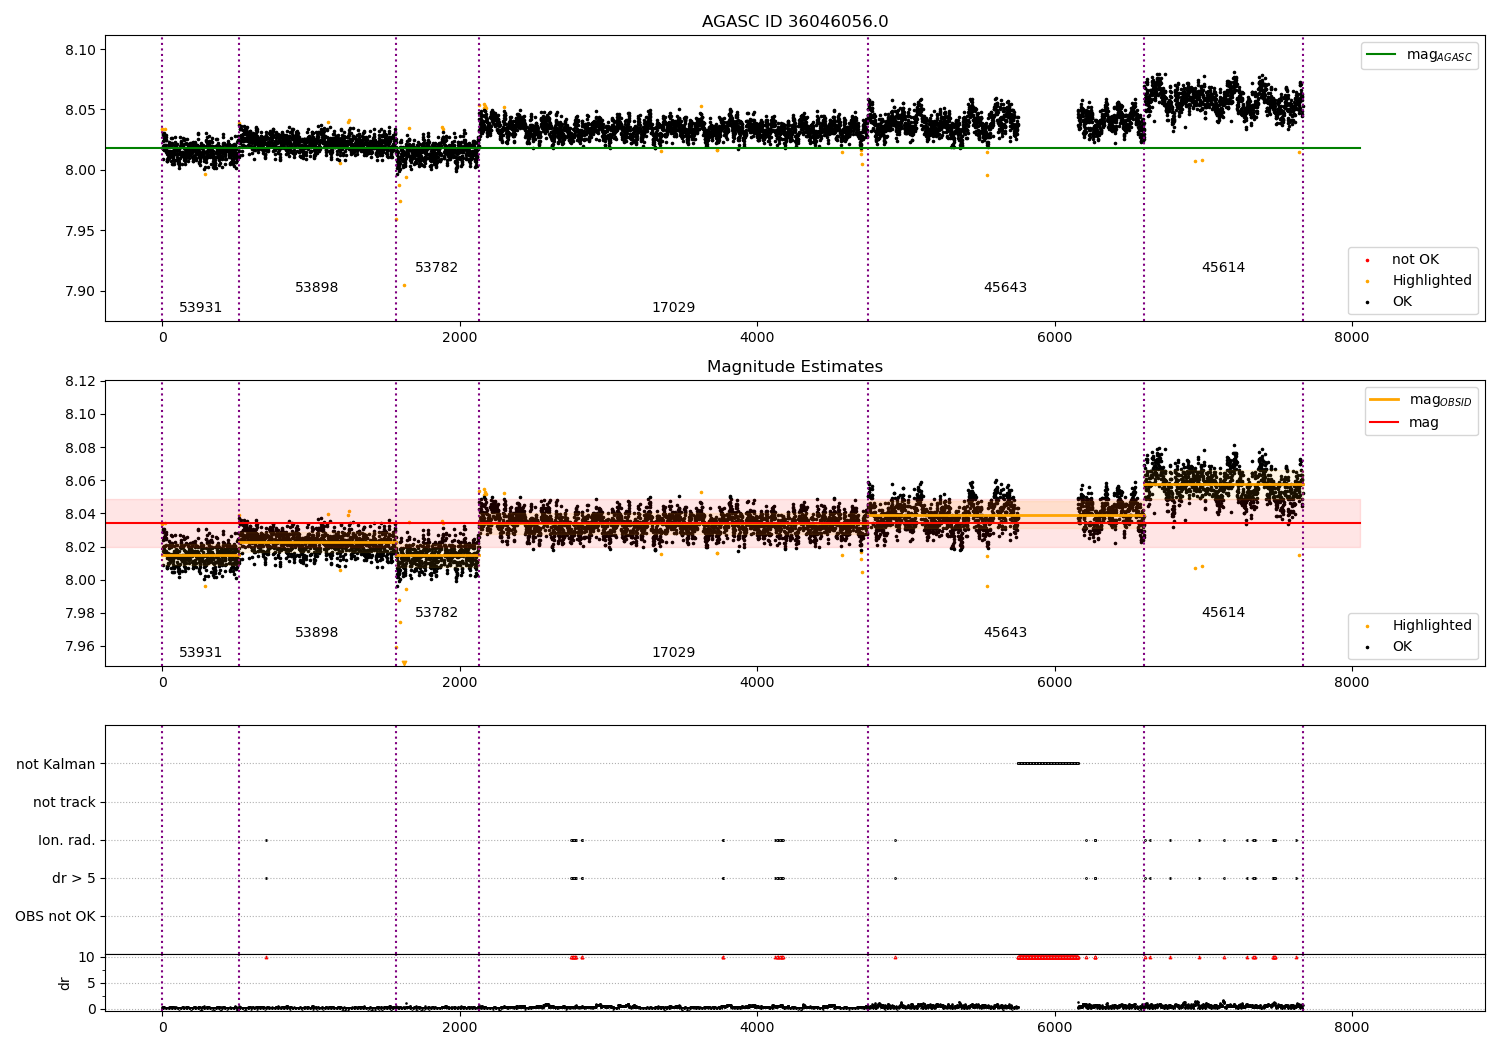This screenshot has height=1050, width=1500.
Task: Click the 7.96 y-axis tick label
Action: click(80, 647)
